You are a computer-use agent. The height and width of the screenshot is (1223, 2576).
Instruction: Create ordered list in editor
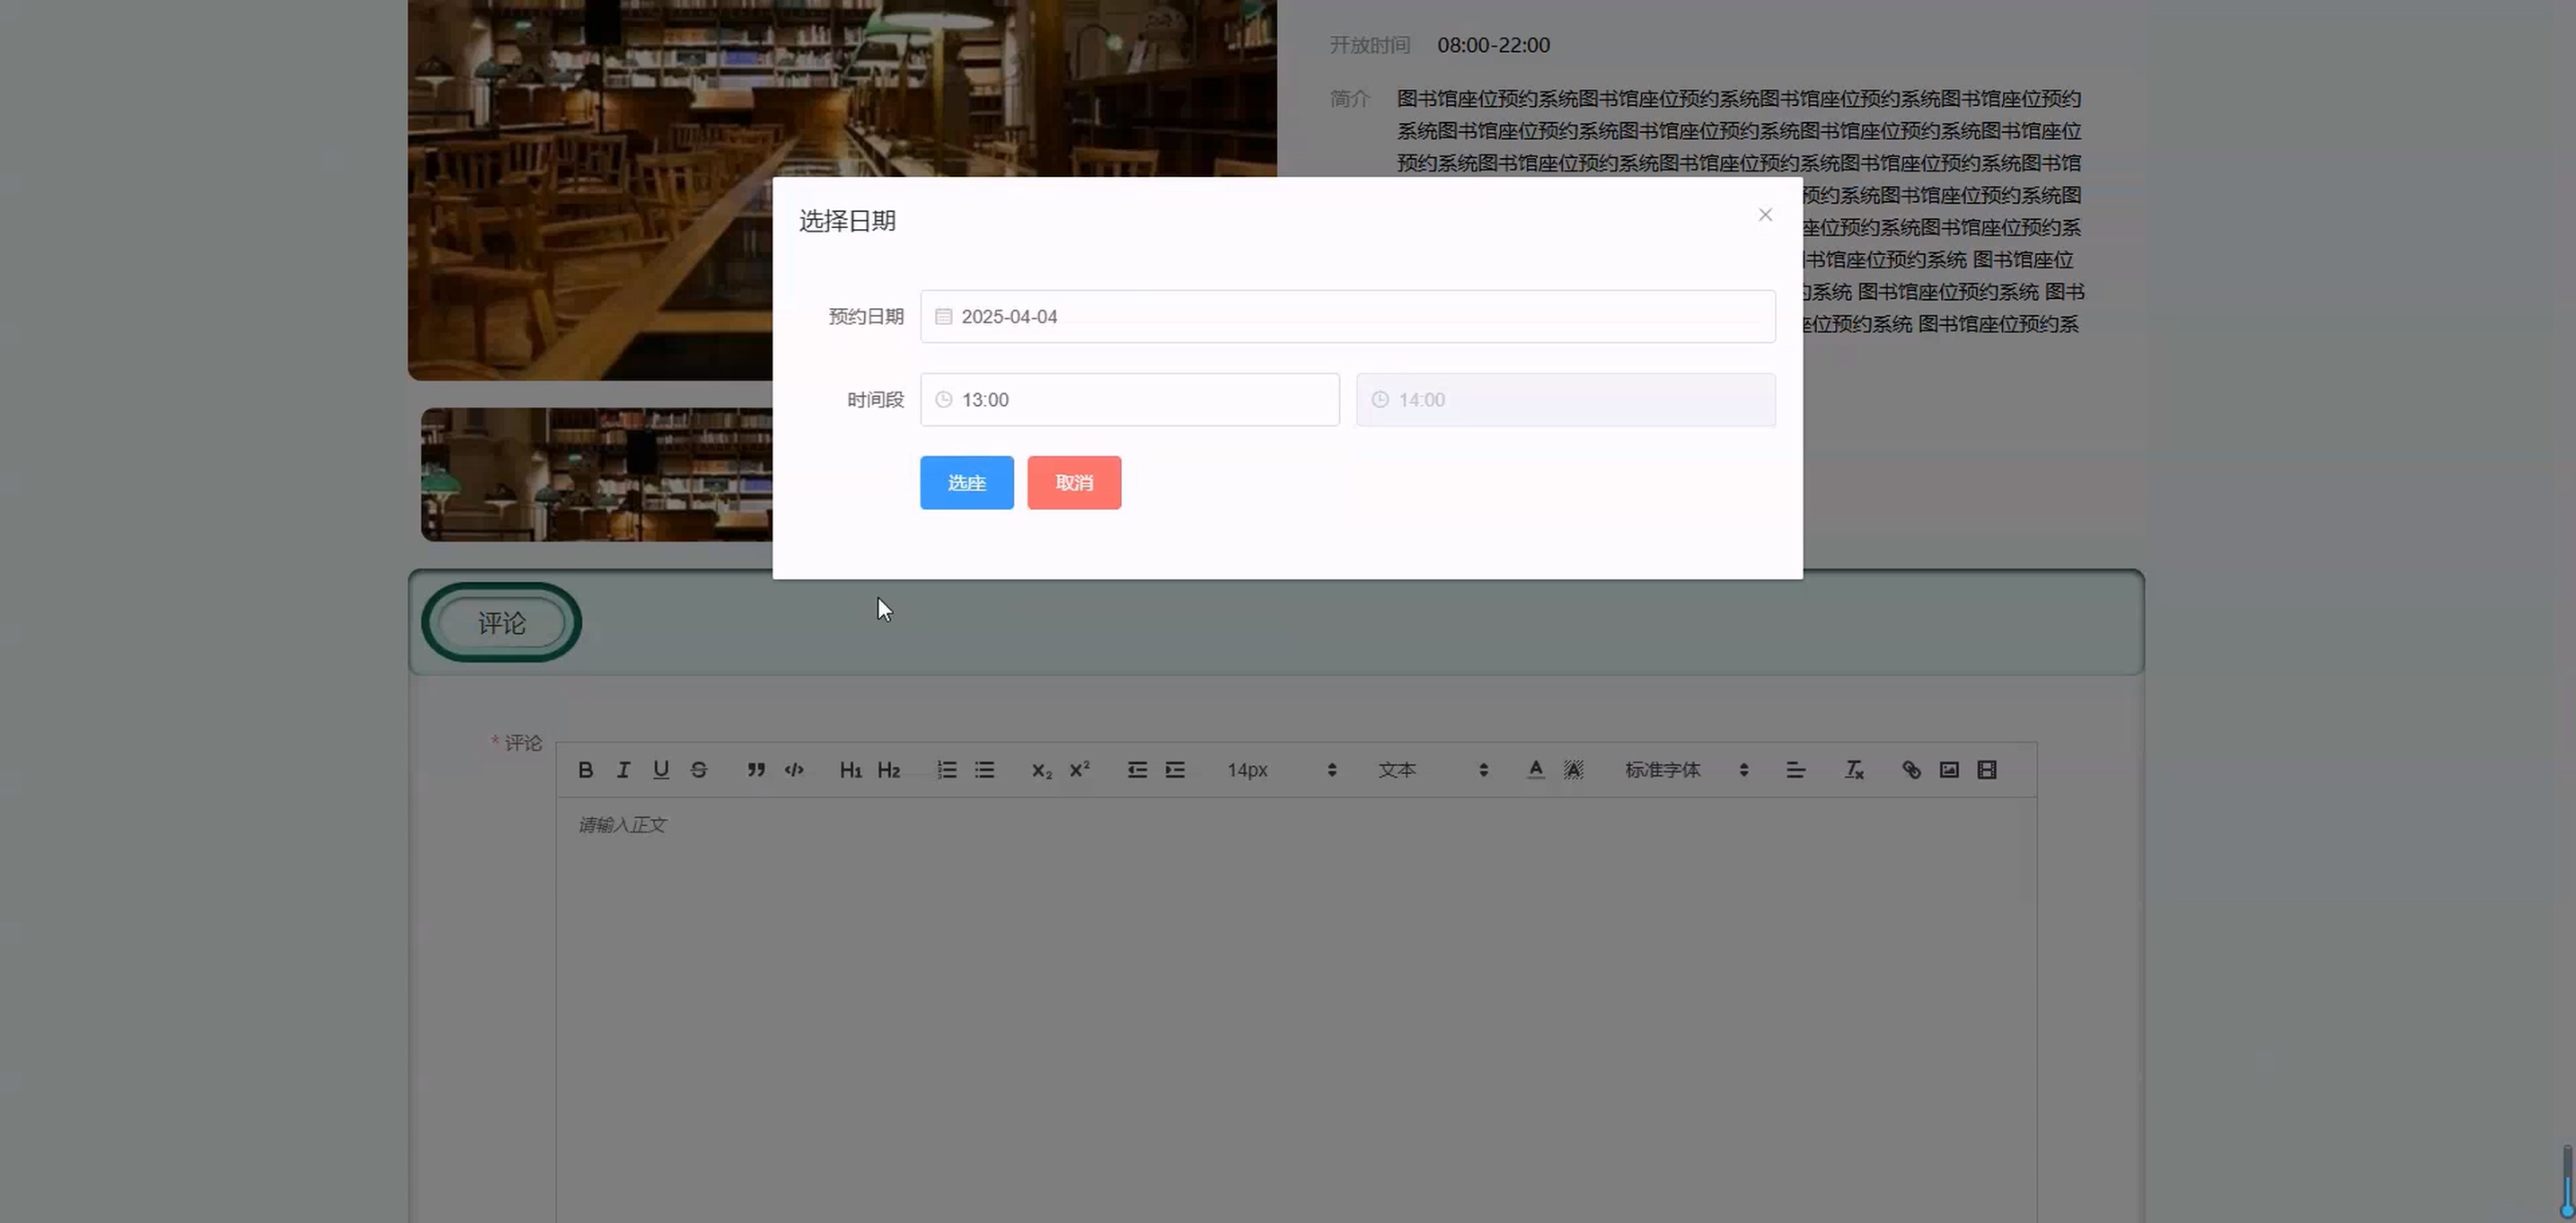point(947,770)
